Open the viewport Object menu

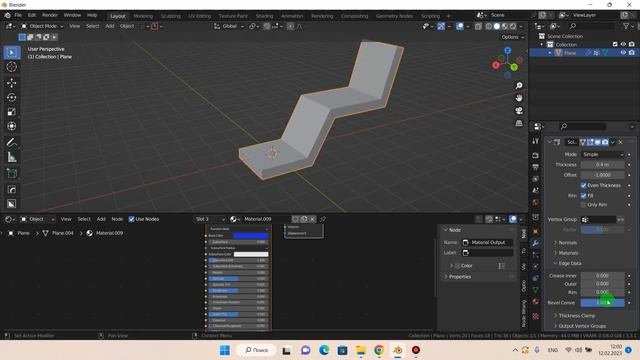[127, 26]
